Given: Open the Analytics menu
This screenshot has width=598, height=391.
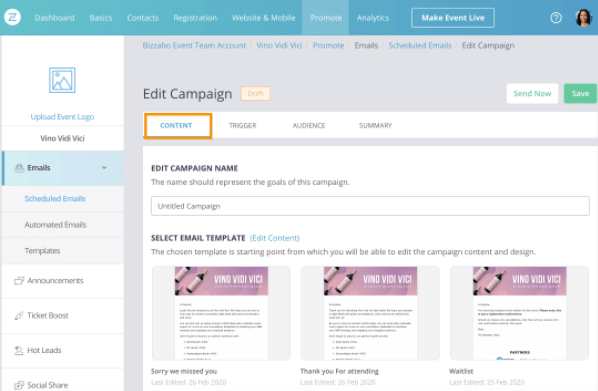Looking at the screenshot, I should pyautogui.click(x=373, y=18).
